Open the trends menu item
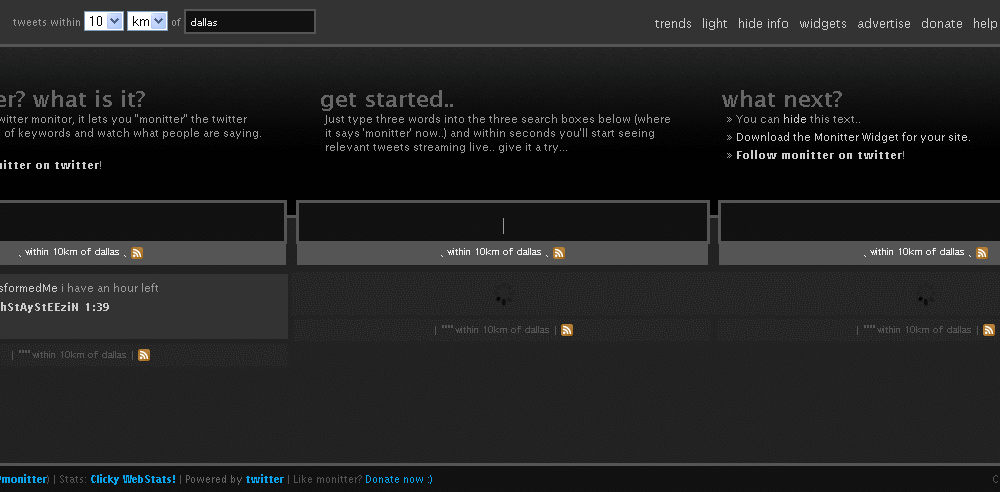Screen dimensions: 1000x492 click(x=673, y=24)
